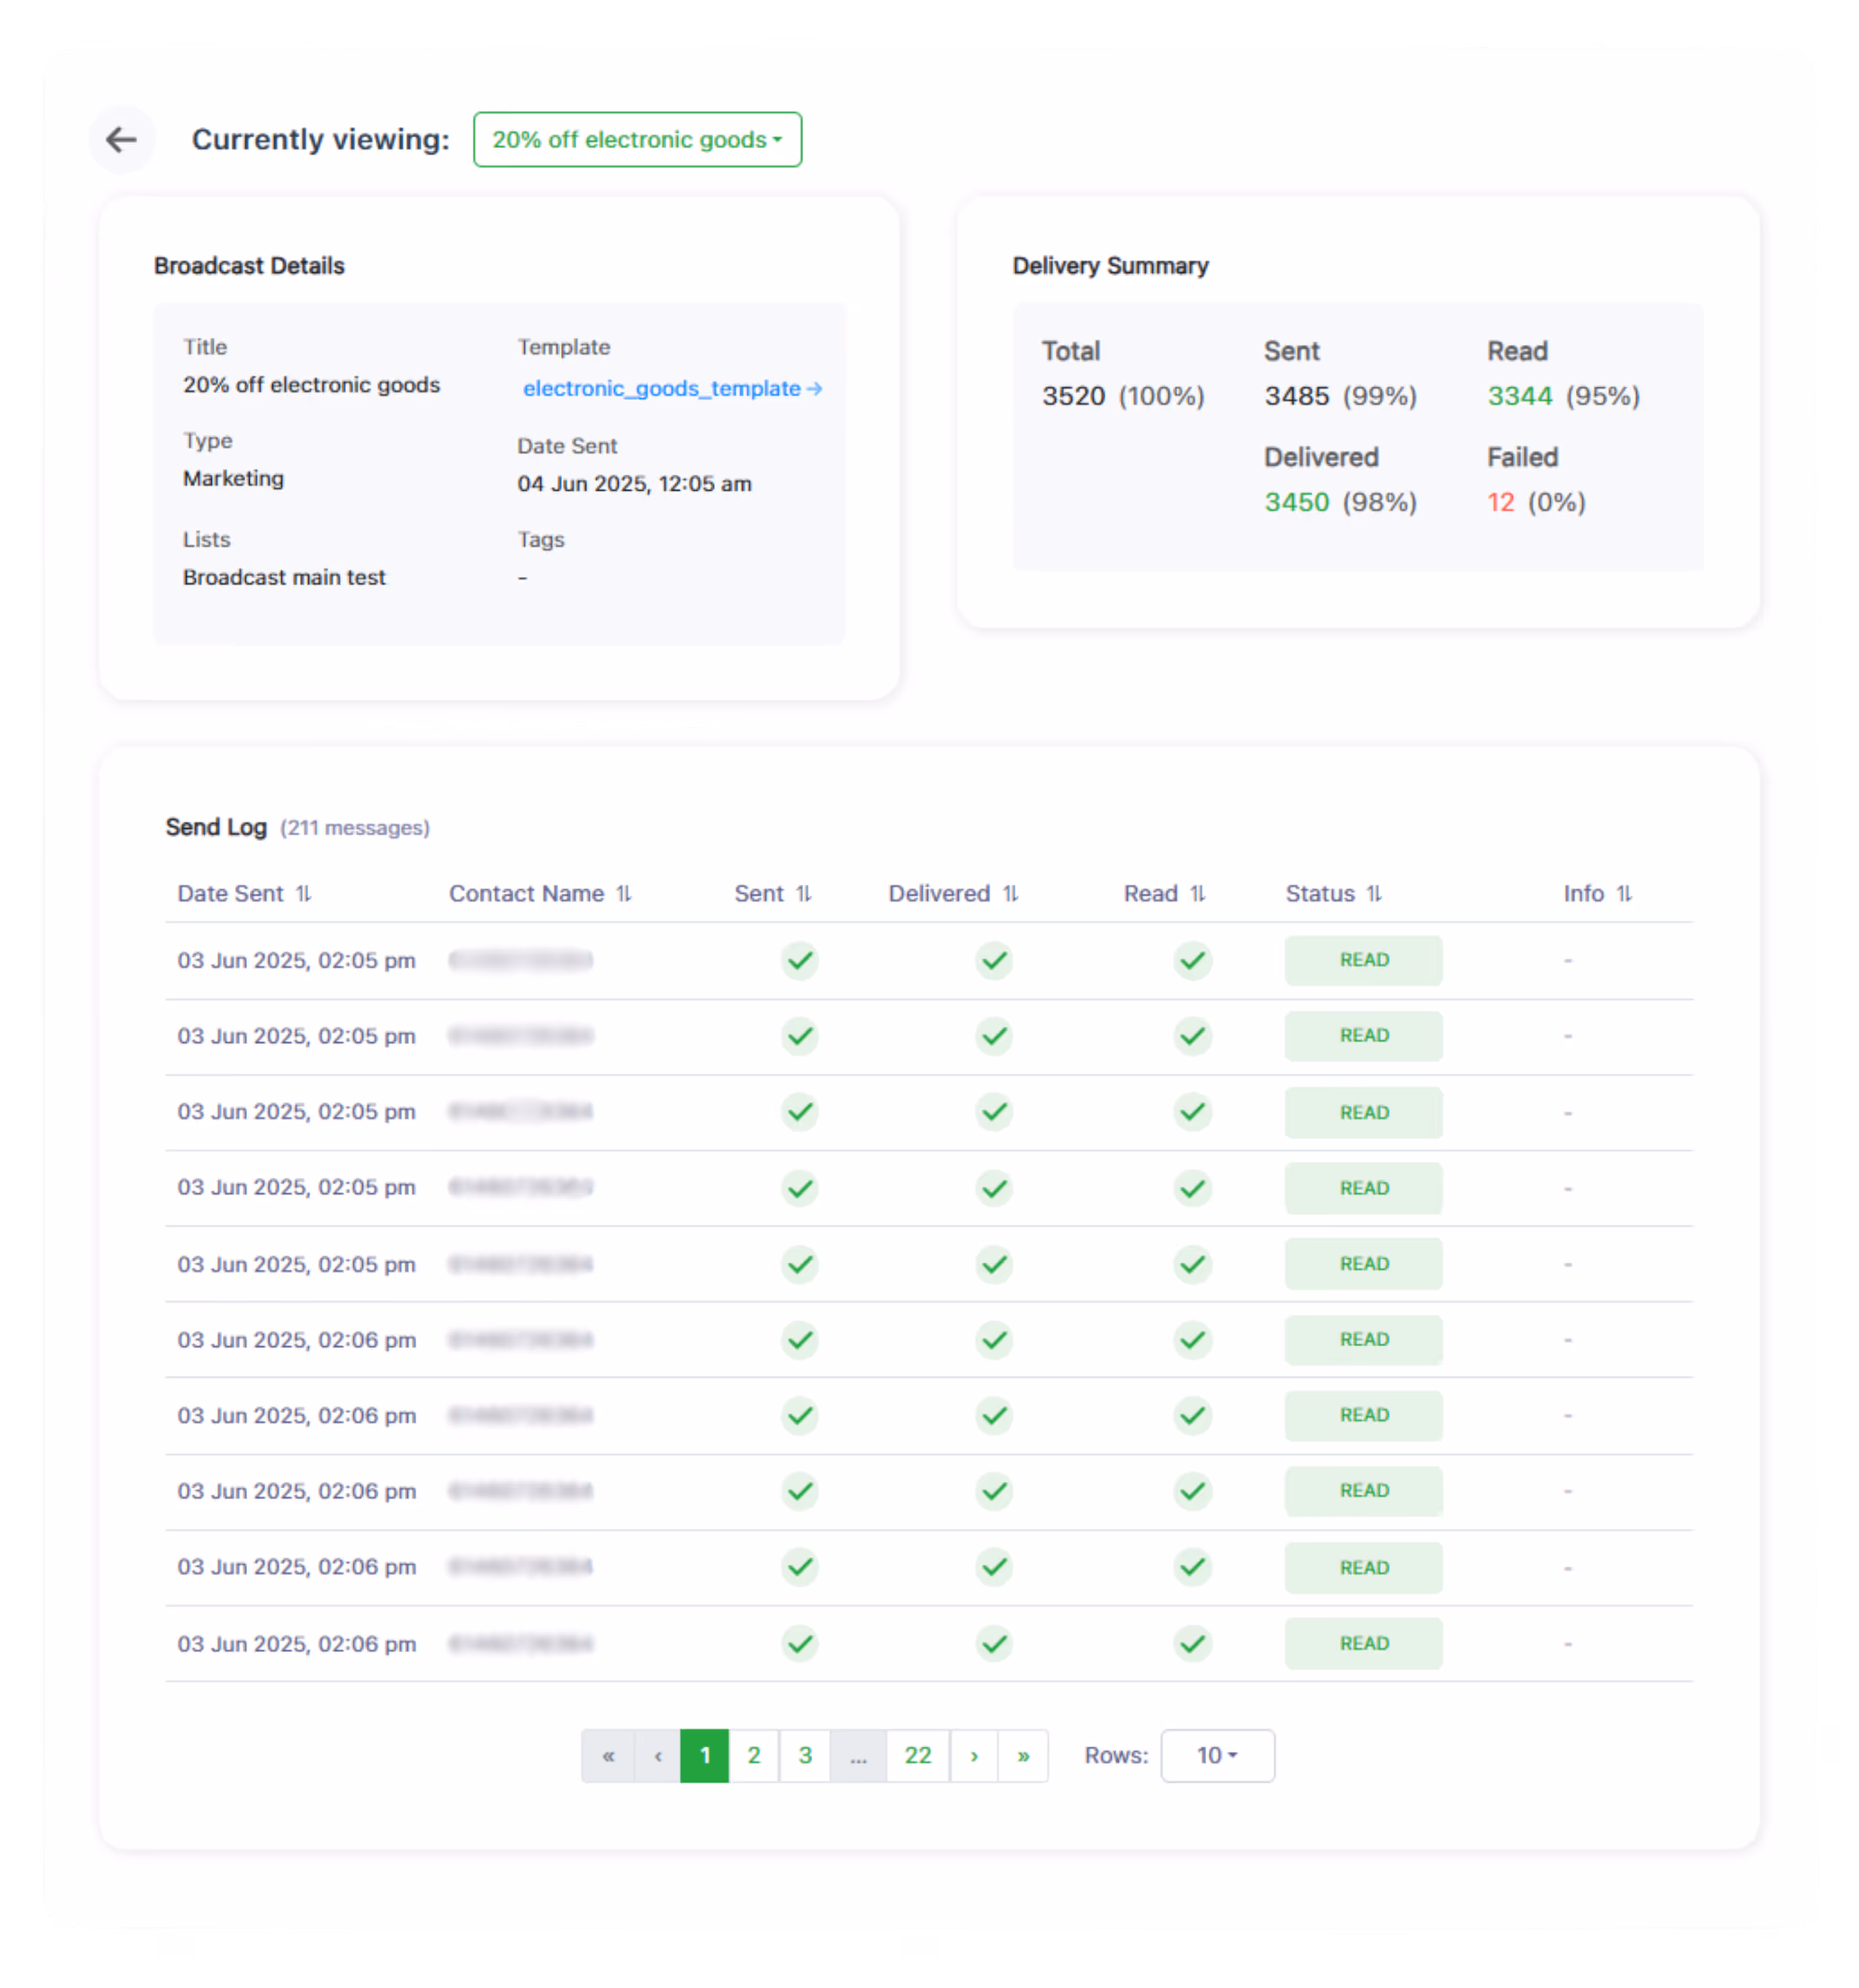This screenshot has height=1988, width=1859.
Task: Click the back arrow icon
Action: point(122,139)
